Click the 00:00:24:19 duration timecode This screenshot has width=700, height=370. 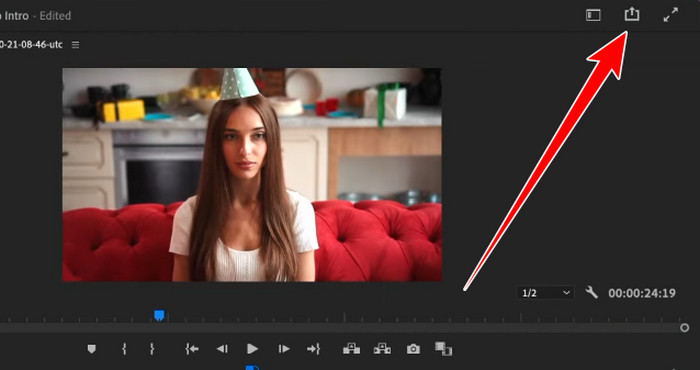point(642,293)
